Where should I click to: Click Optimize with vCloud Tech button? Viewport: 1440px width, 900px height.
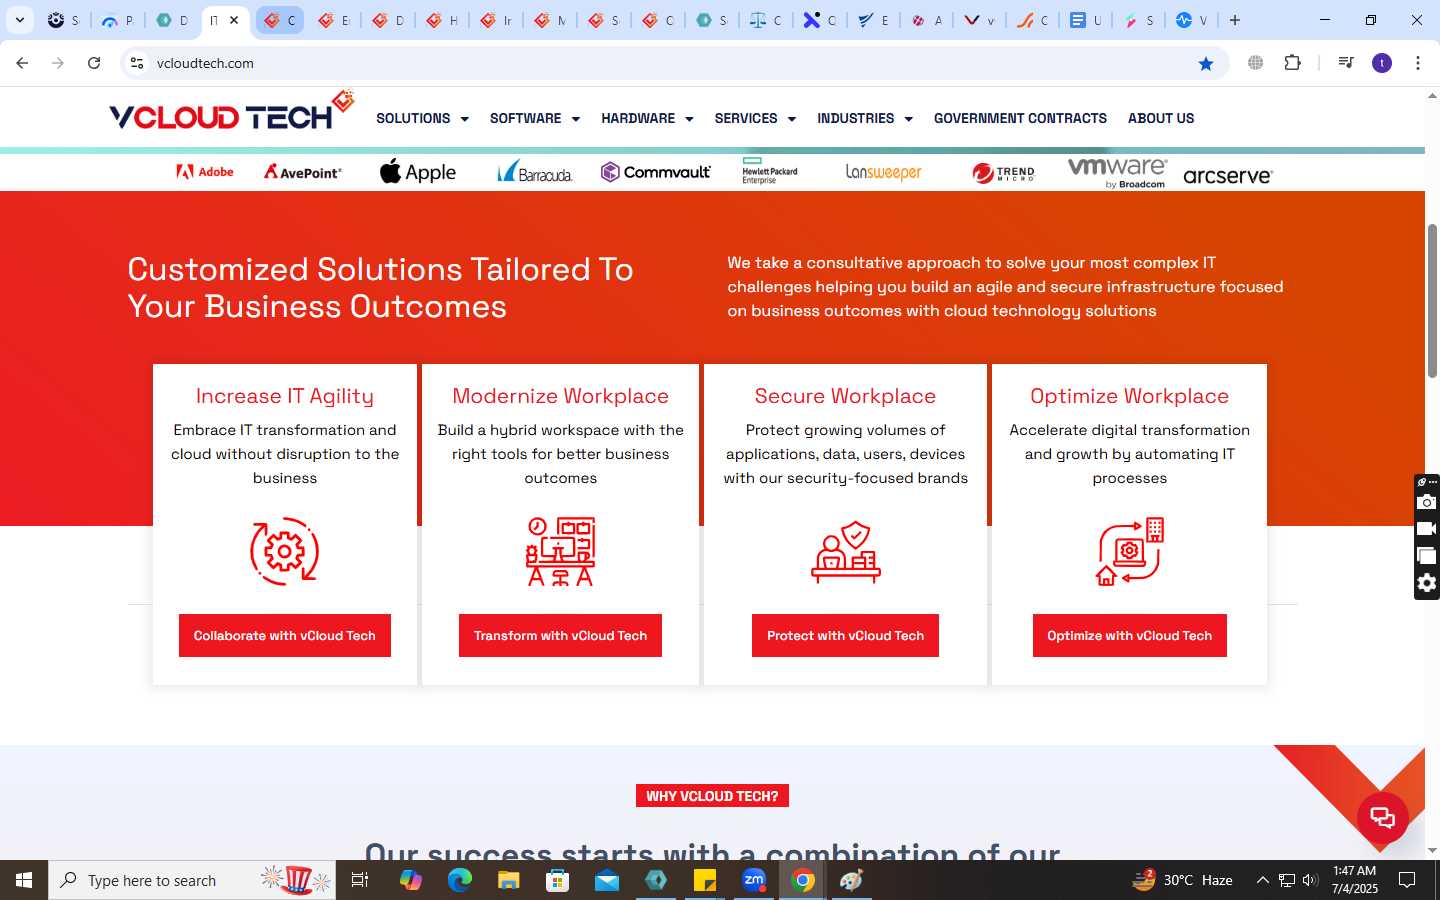pyautogui.click(x=1130, y=636)
